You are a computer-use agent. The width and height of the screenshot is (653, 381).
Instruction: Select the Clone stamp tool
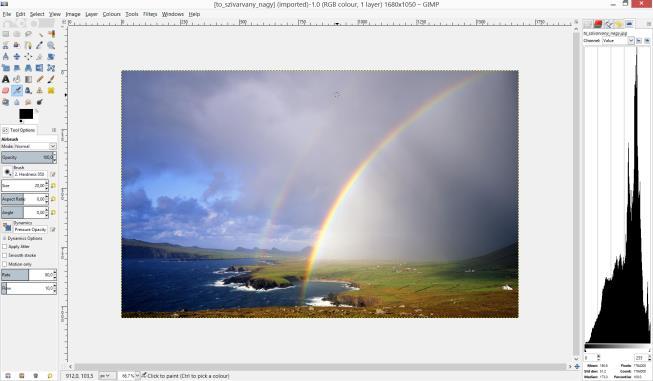coord(40,90)
